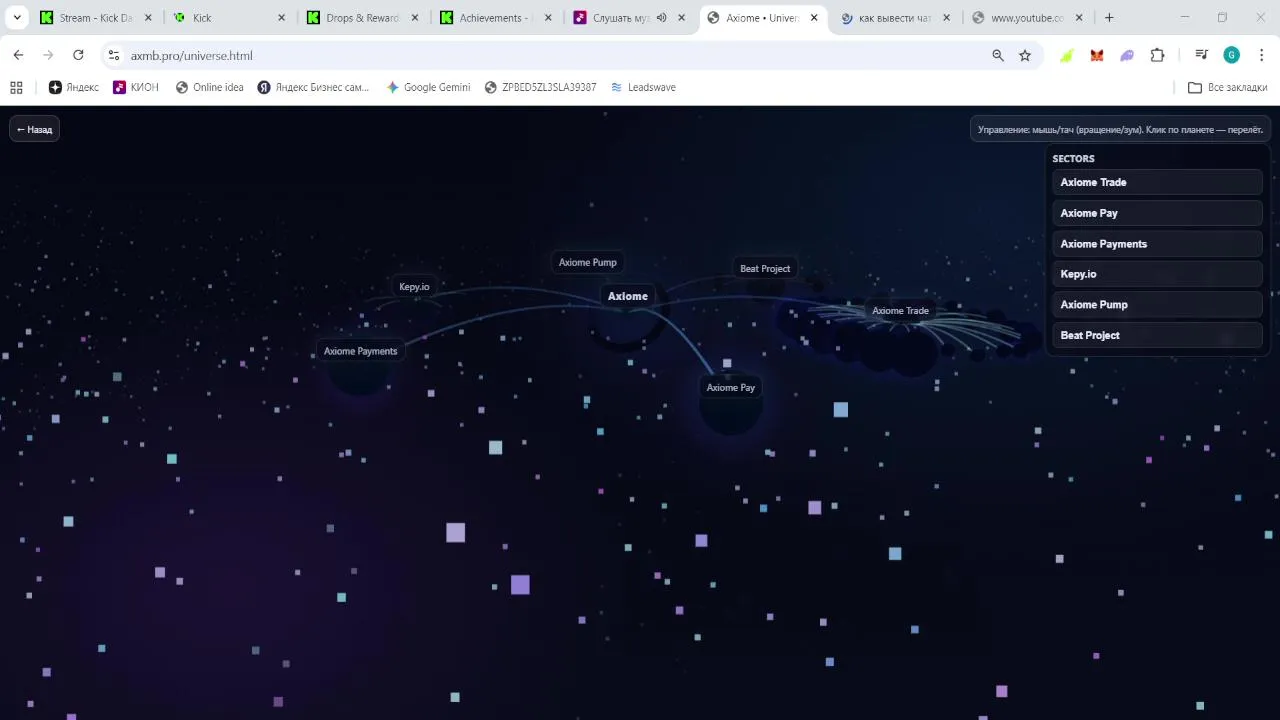
Task: Select Axiome Payments in Sectors list
Action: pos(1157,244)
